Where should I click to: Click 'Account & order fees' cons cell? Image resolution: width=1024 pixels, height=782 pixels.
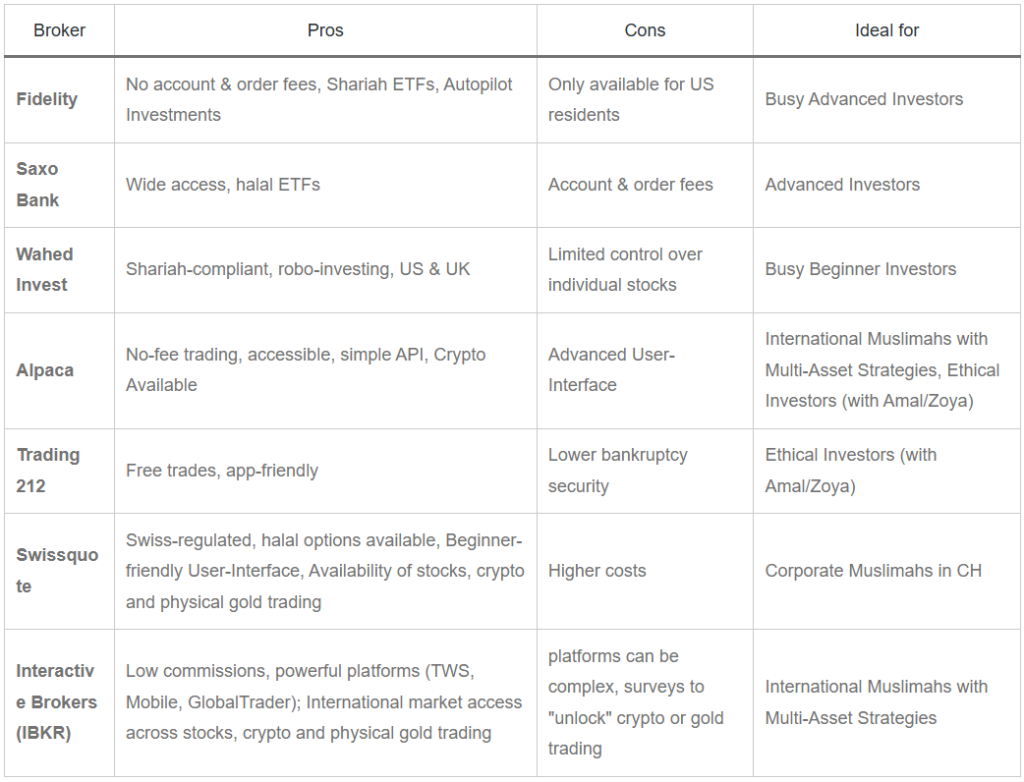[645, 185]
